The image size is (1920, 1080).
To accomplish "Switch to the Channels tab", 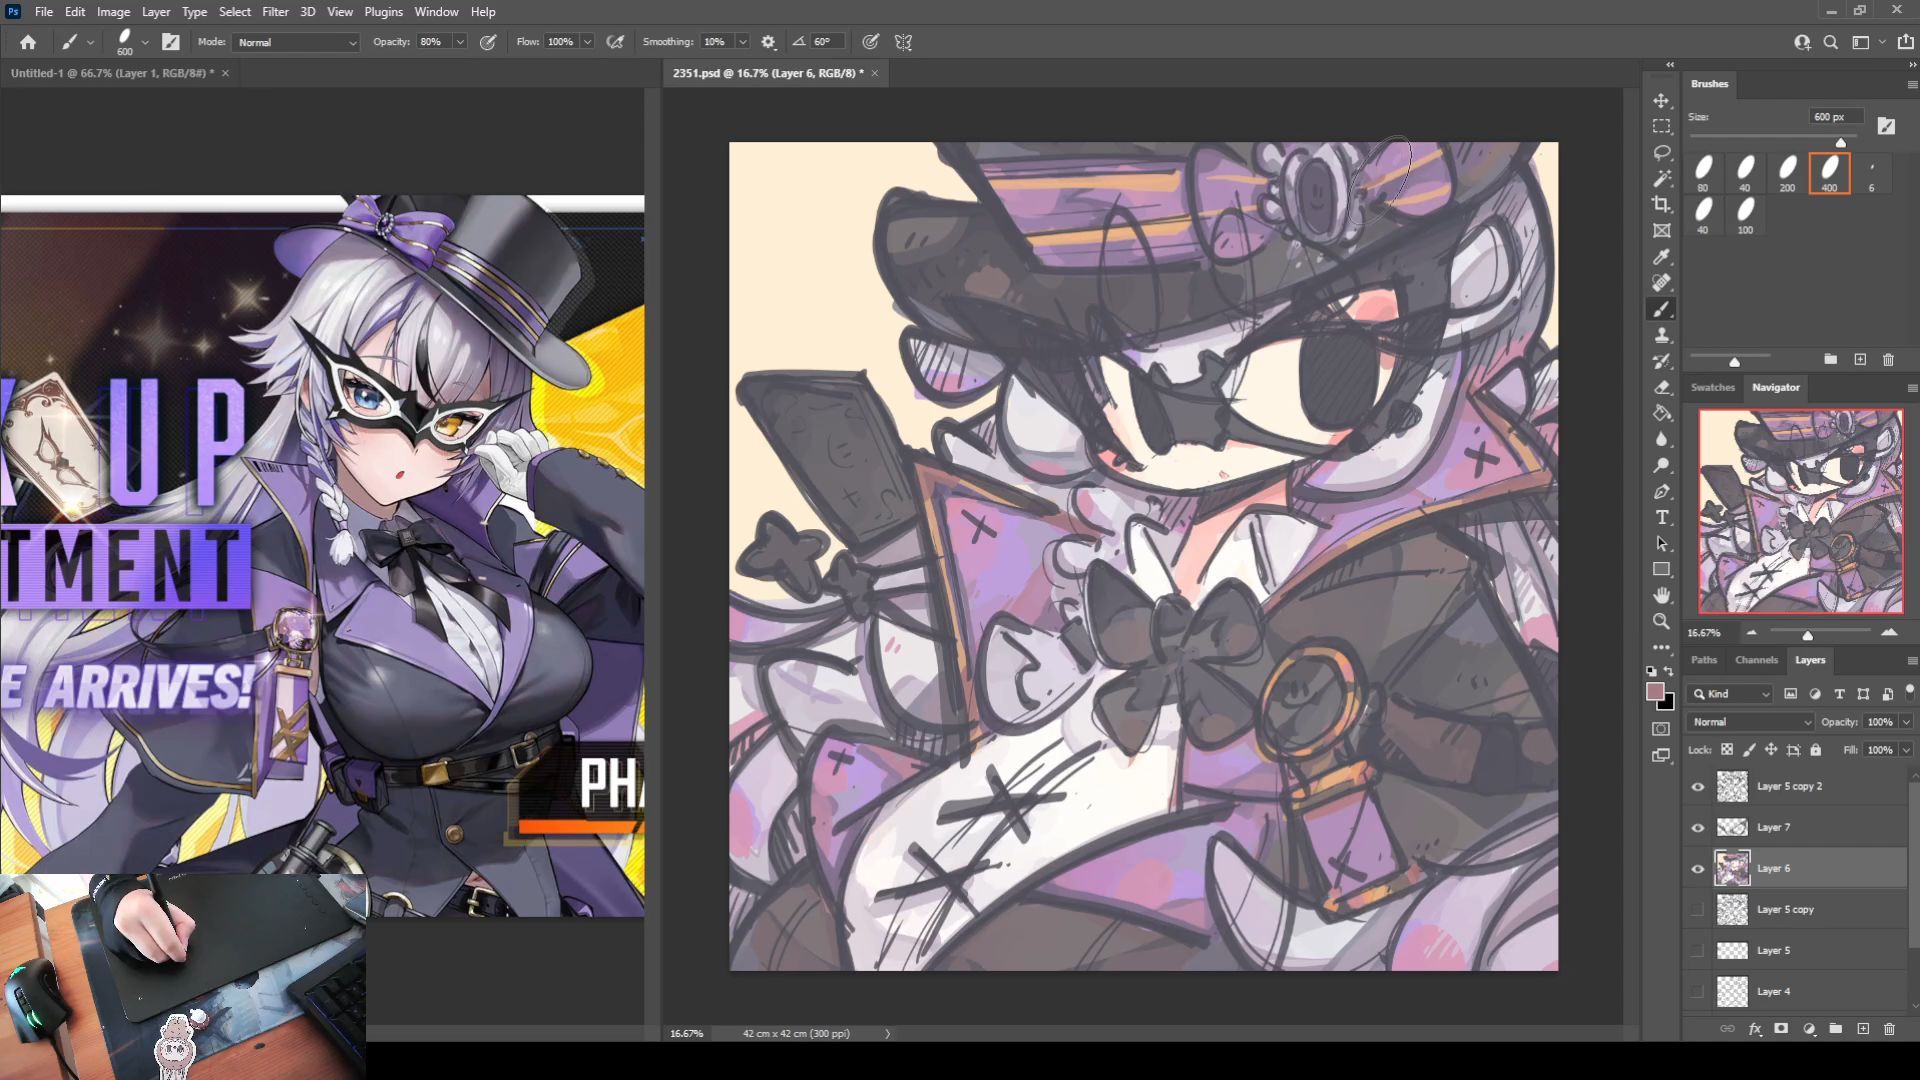I will [1756, 660].
